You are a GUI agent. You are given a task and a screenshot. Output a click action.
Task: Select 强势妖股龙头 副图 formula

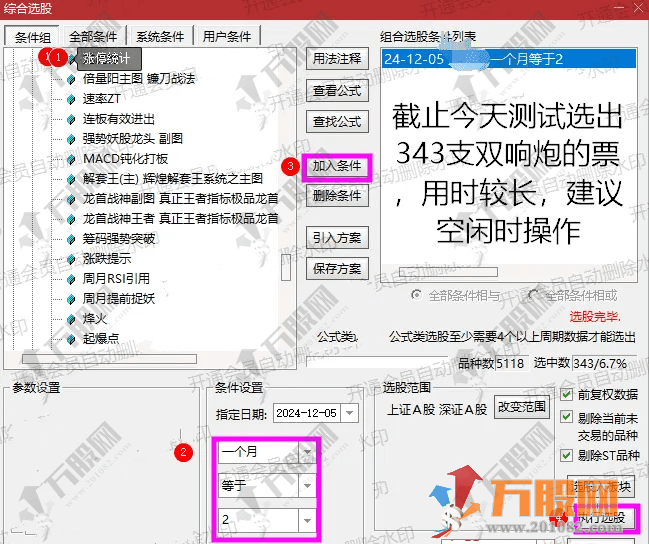point(132,139)
